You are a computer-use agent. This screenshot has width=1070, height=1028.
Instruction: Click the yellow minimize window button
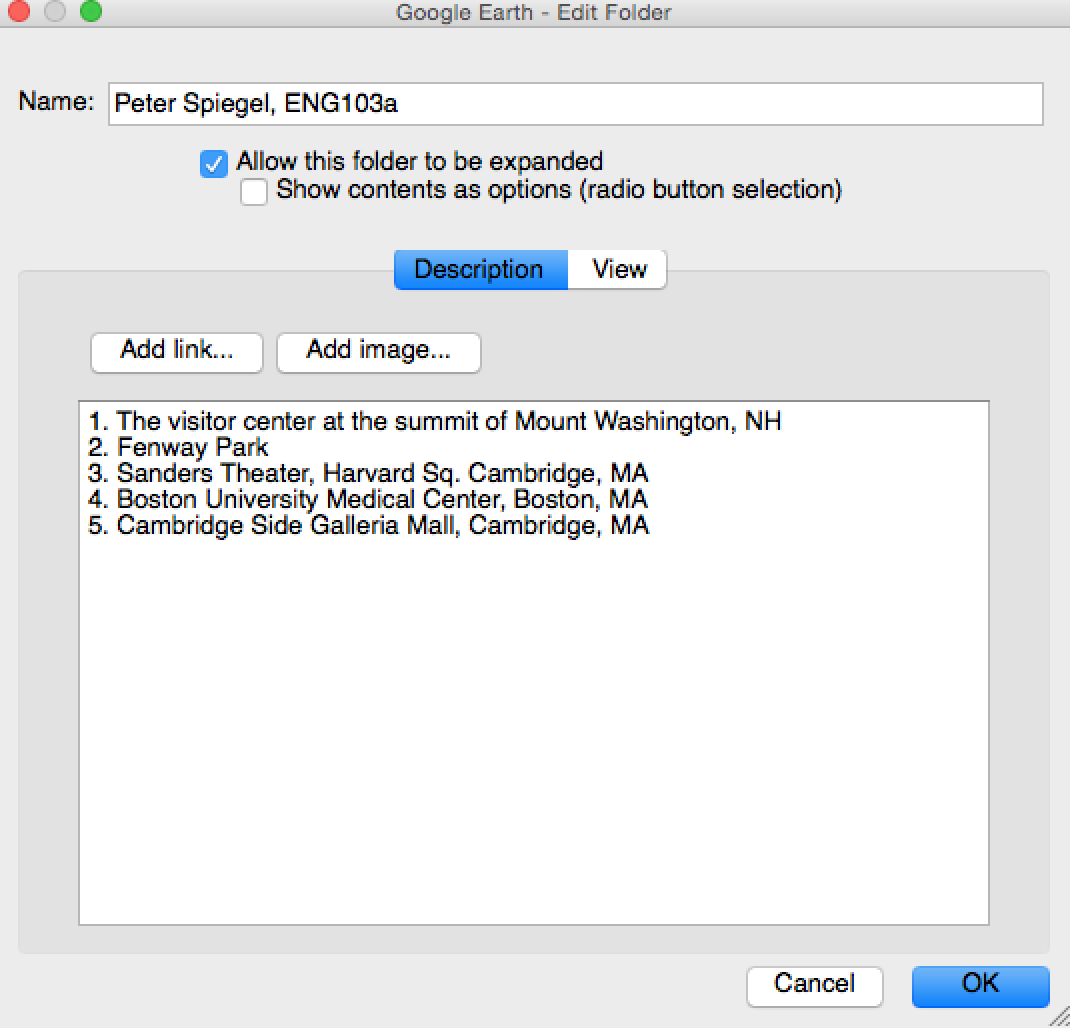(54, 13)
